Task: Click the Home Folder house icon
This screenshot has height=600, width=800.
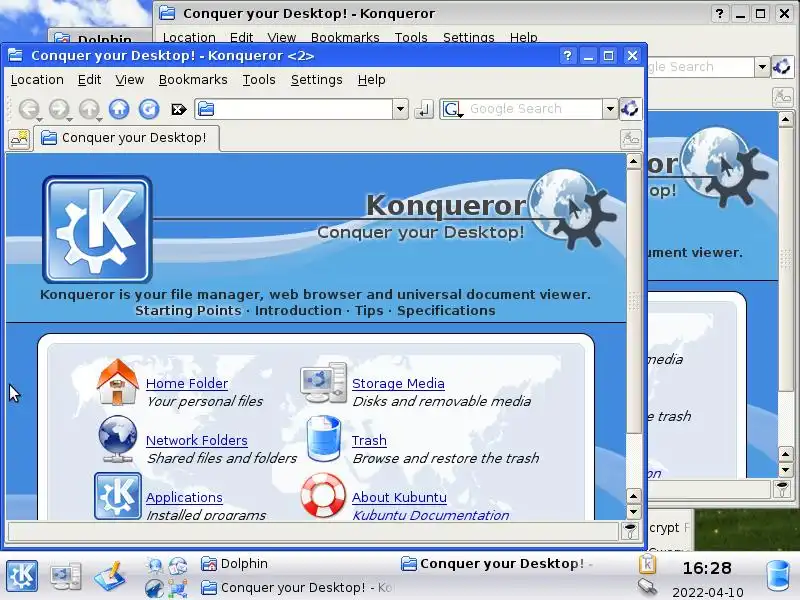Action: point(118,382)
